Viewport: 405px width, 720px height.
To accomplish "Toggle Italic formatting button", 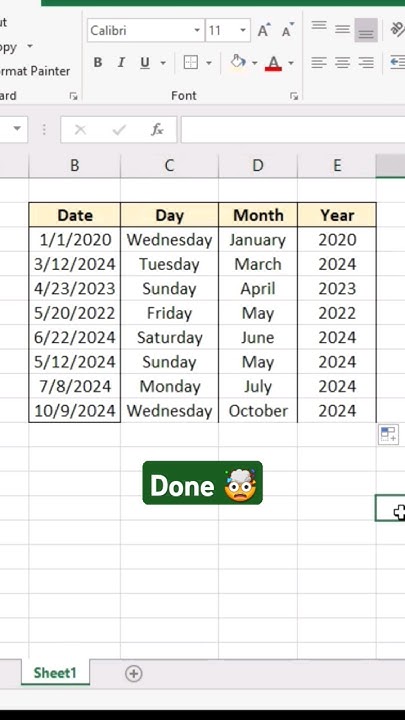I will click(x=121, y=62).
